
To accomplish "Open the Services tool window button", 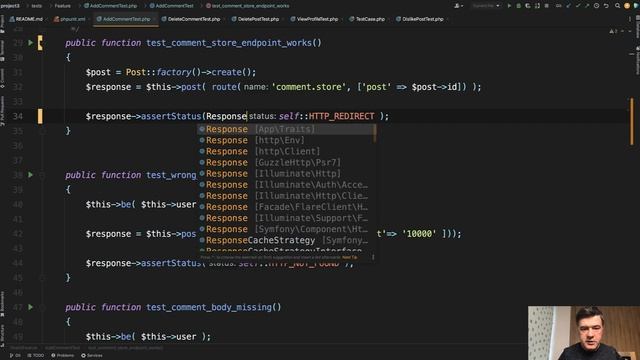I will pyautogui.click(x=91, y=356).
